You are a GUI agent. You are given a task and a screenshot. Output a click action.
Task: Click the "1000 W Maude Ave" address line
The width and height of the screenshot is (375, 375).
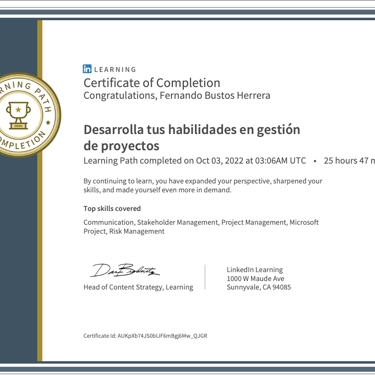pos(255,279)
